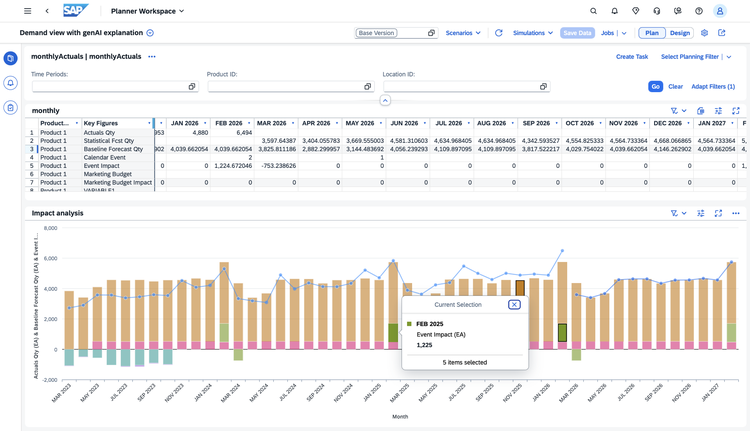The image size is (750, 431).
Task: Open the headset support icon
Action: point(656,11)
